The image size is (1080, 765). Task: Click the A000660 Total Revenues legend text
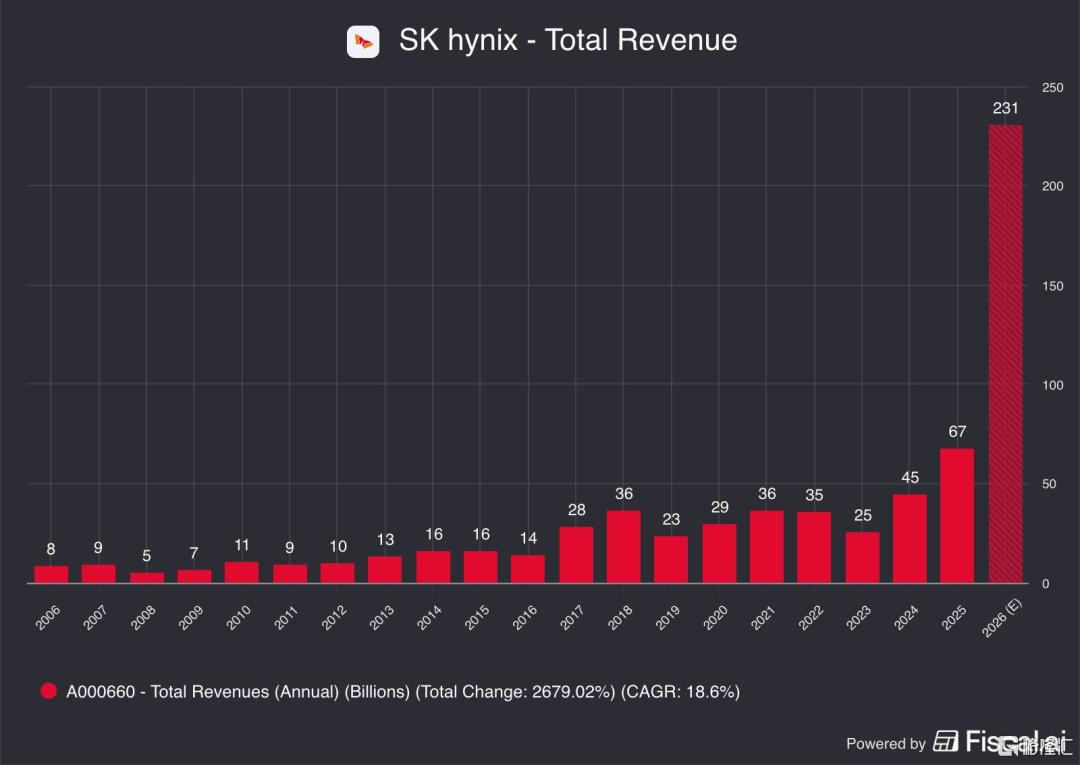tap(403, 691)
